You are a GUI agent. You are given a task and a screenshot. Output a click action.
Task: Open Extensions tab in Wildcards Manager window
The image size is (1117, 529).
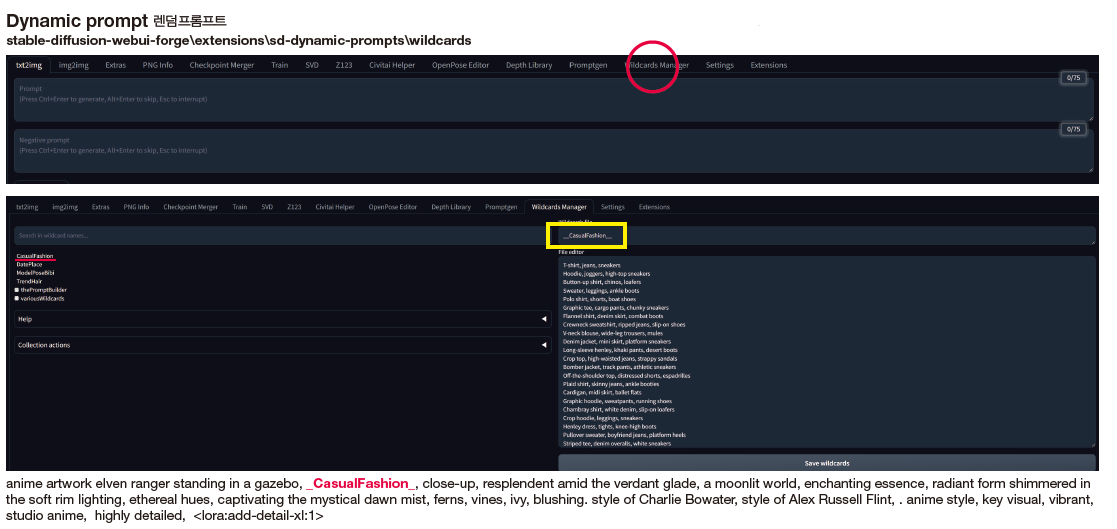click(654, 207)
